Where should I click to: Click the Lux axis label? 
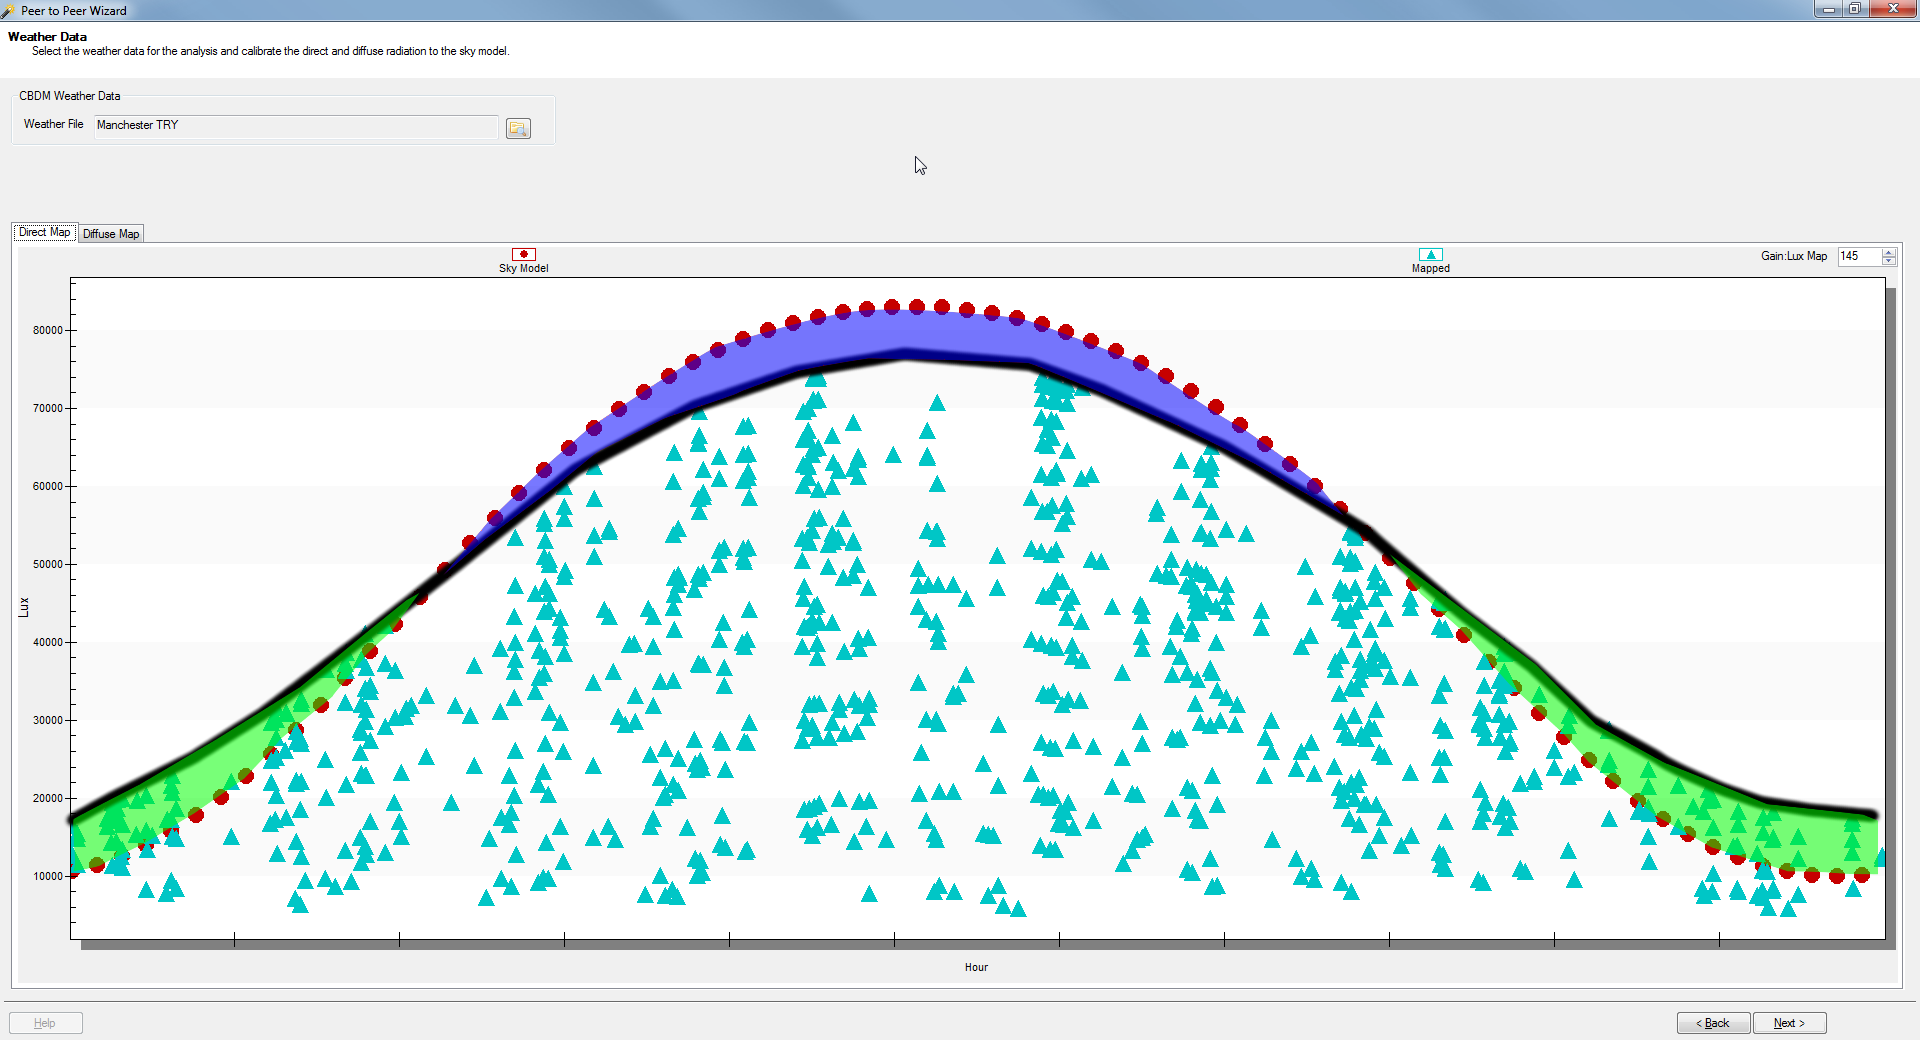tap(24, 607)
